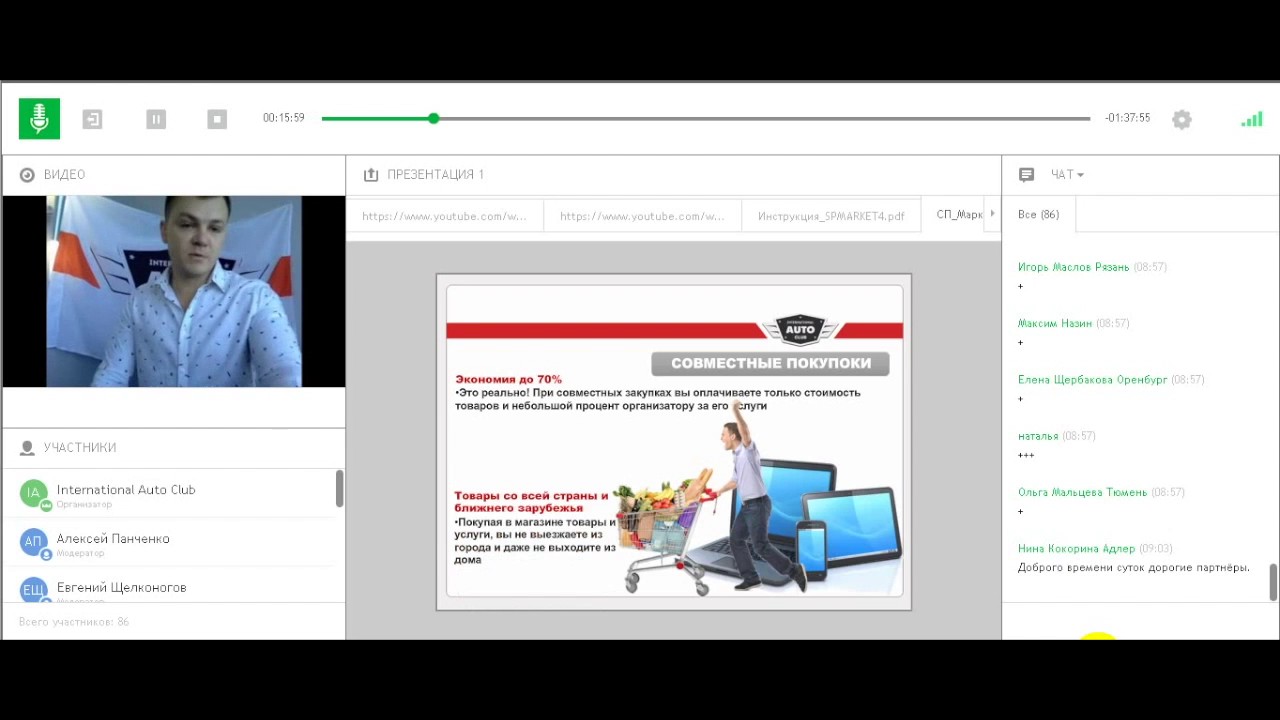Click the ВИДЕО panel title
Viewport: 1280px width, 720px height.
[x=64, y=175]
